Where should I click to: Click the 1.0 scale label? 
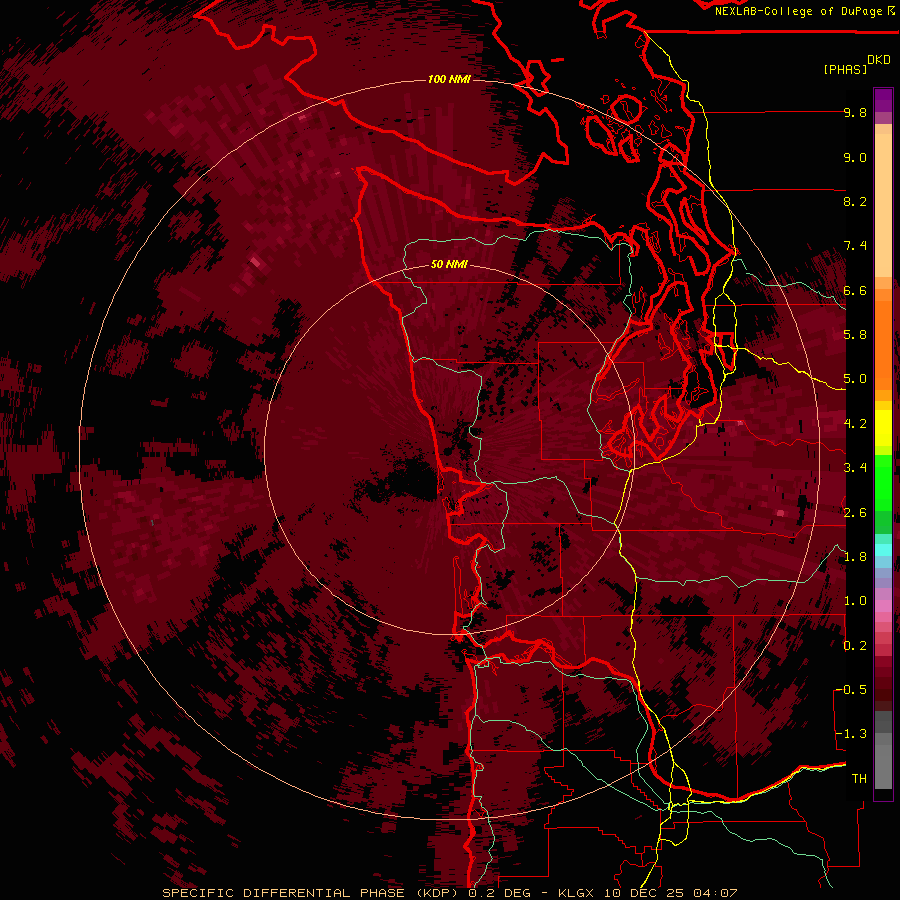(855, 601)
